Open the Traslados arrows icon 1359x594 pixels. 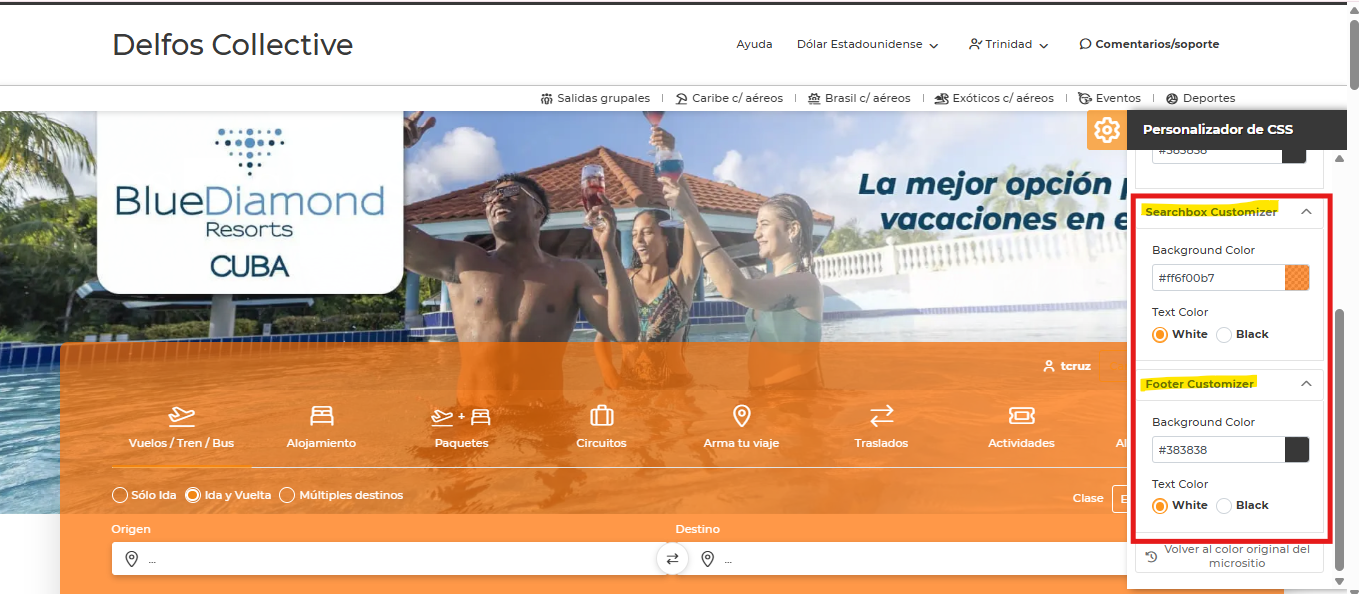881,416
